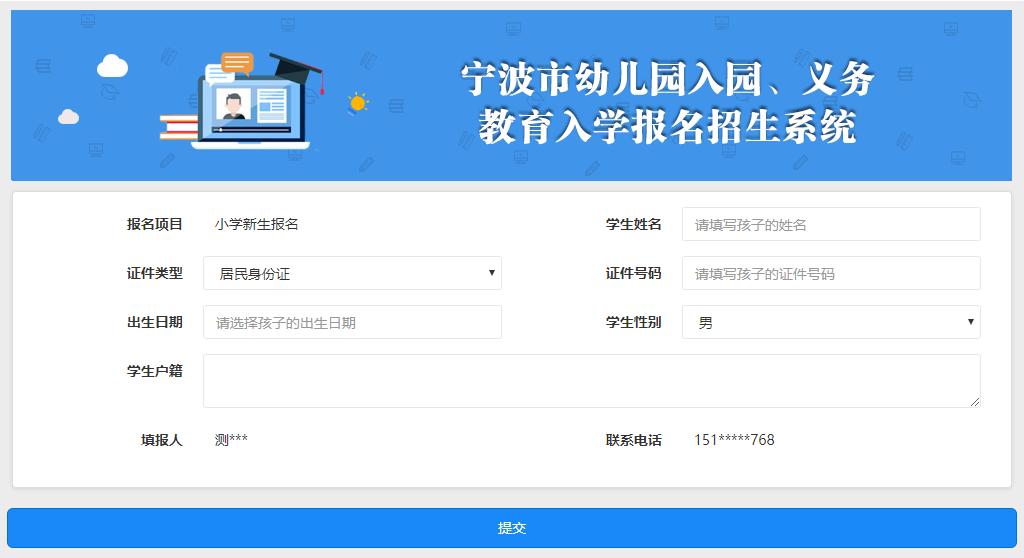Image resolution: width=1024 pixels, height=558 pixels.
Task: Click the 证件类型 label
Action: 155,273
